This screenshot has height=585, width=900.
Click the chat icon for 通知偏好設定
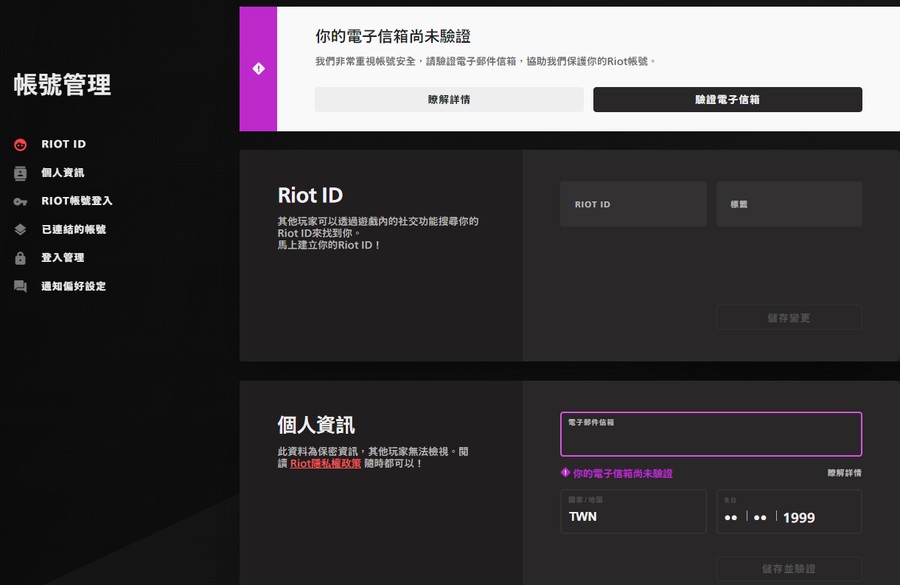click(20, 286)
